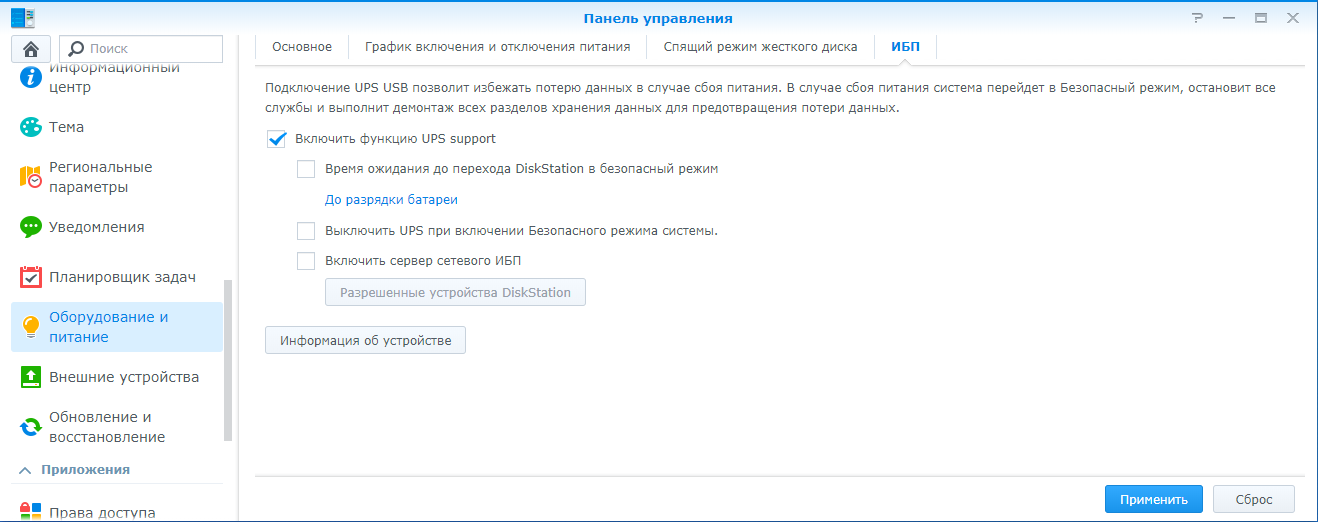Open the Информационный центр info icon
This screenshot has width=1318, height=522.
coord(31,77)
